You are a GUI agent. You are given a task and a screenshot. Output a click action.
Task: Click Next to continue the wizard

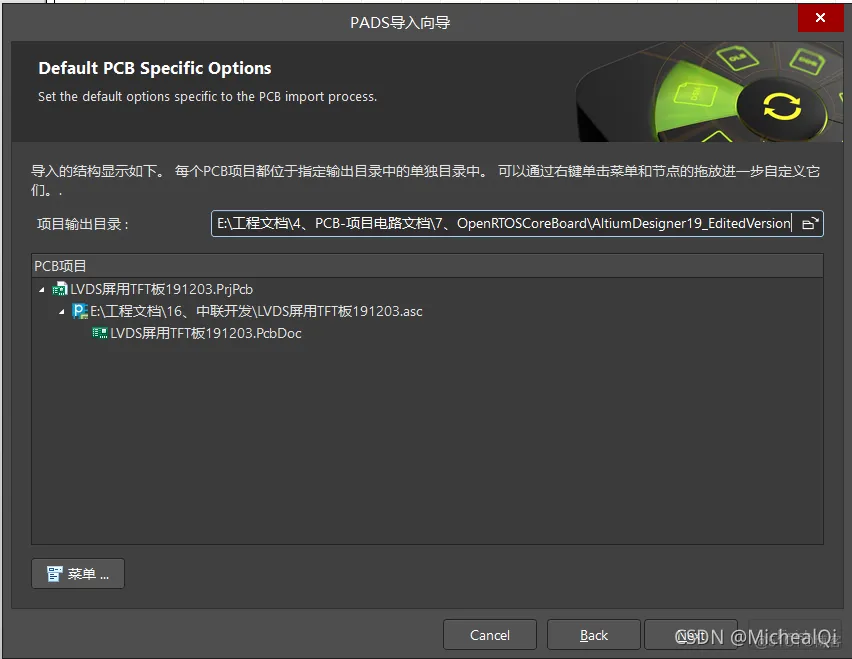pos(691,635)
